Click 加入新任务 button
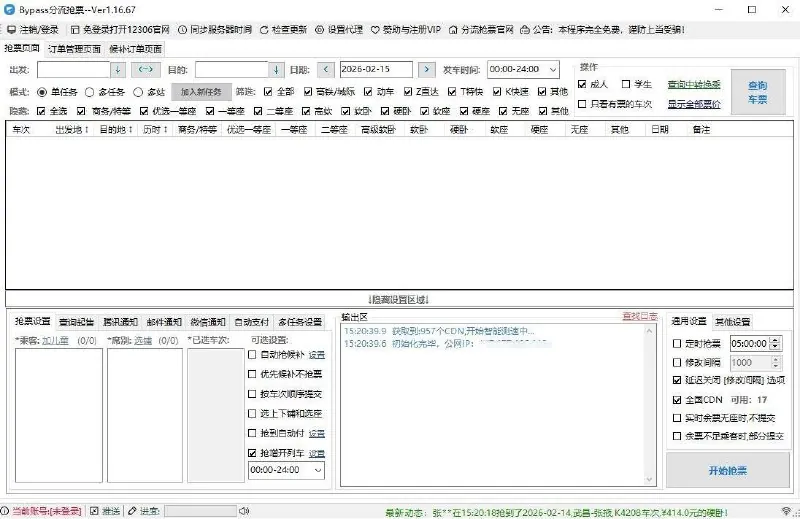The image size is (800, 519). click(201, 92)
